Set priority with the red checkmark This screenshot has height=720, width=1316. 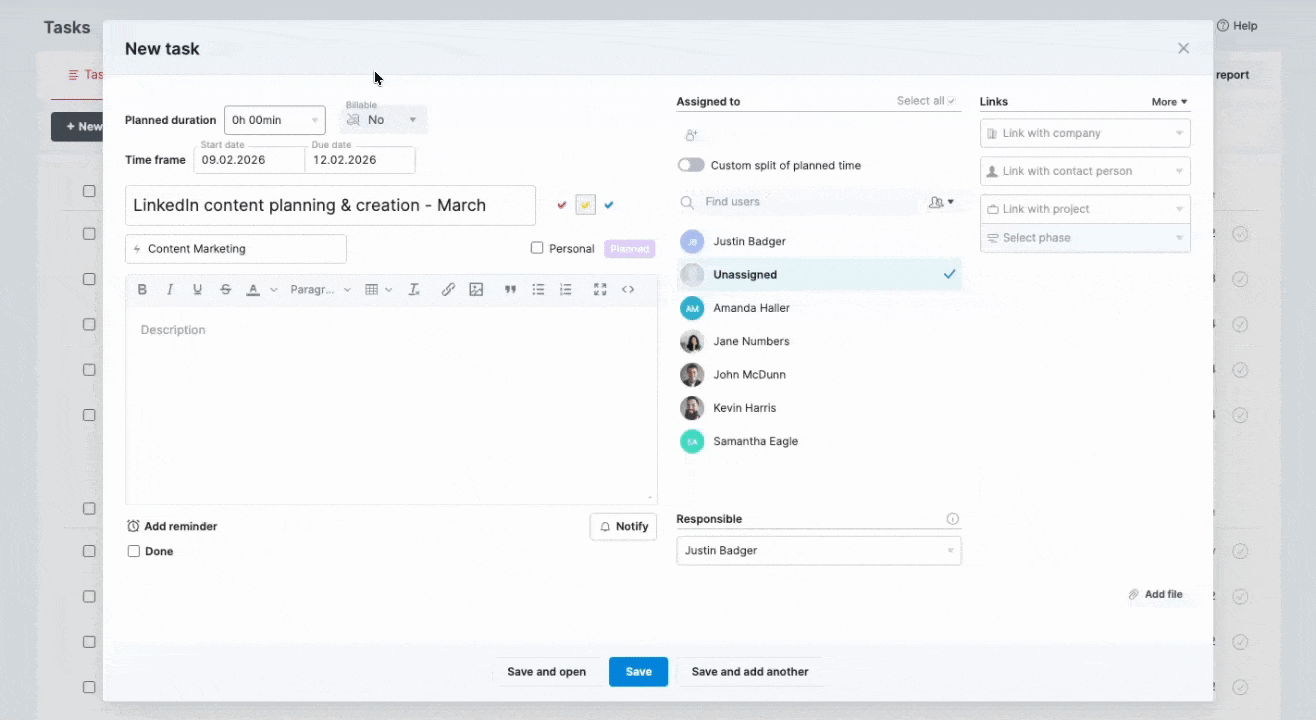562,205
